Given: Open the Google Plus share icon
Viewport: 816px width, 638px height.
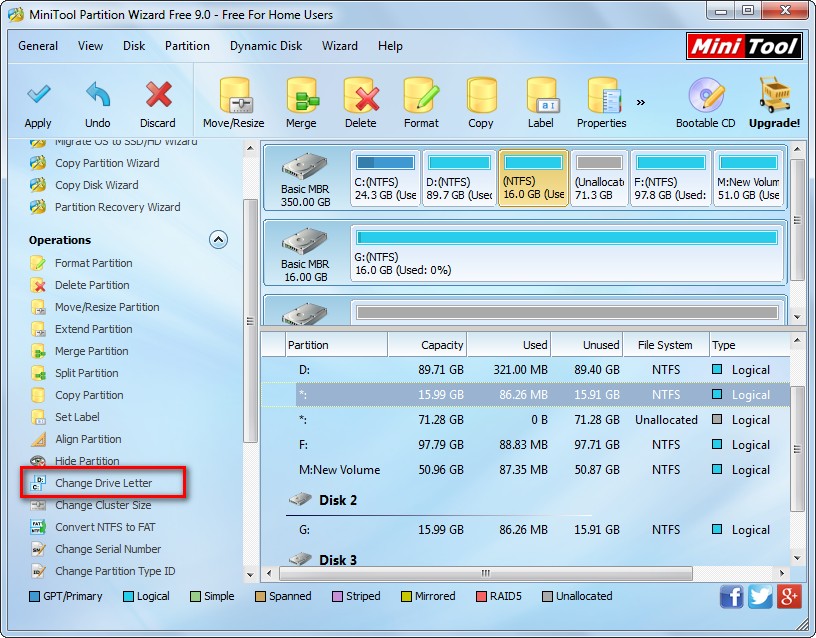Looking at the screenshot, I should pyautogui.click(x=788, y=597).
